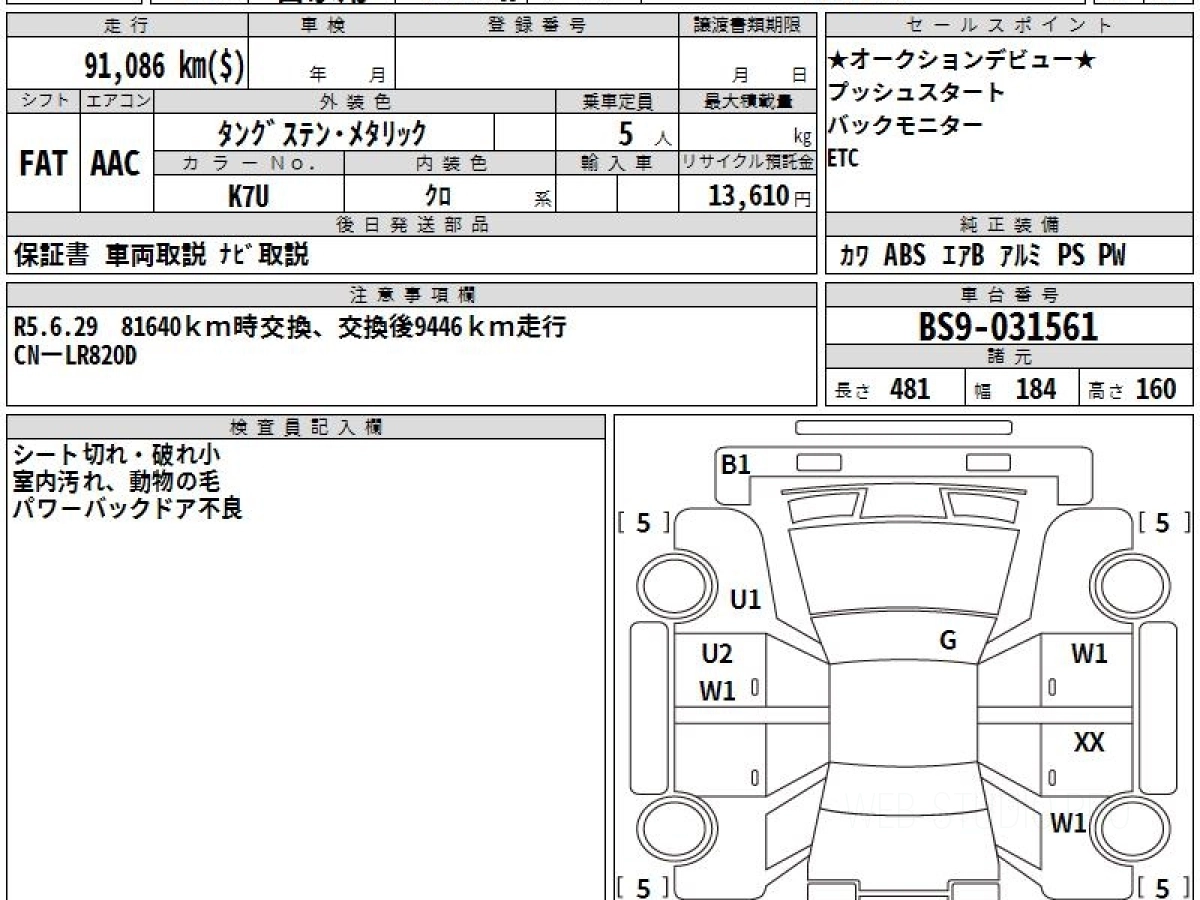Click the 室内汚れ、動物の毛 inspector note
Screen dimensions: 1200x900
(115, 482)
